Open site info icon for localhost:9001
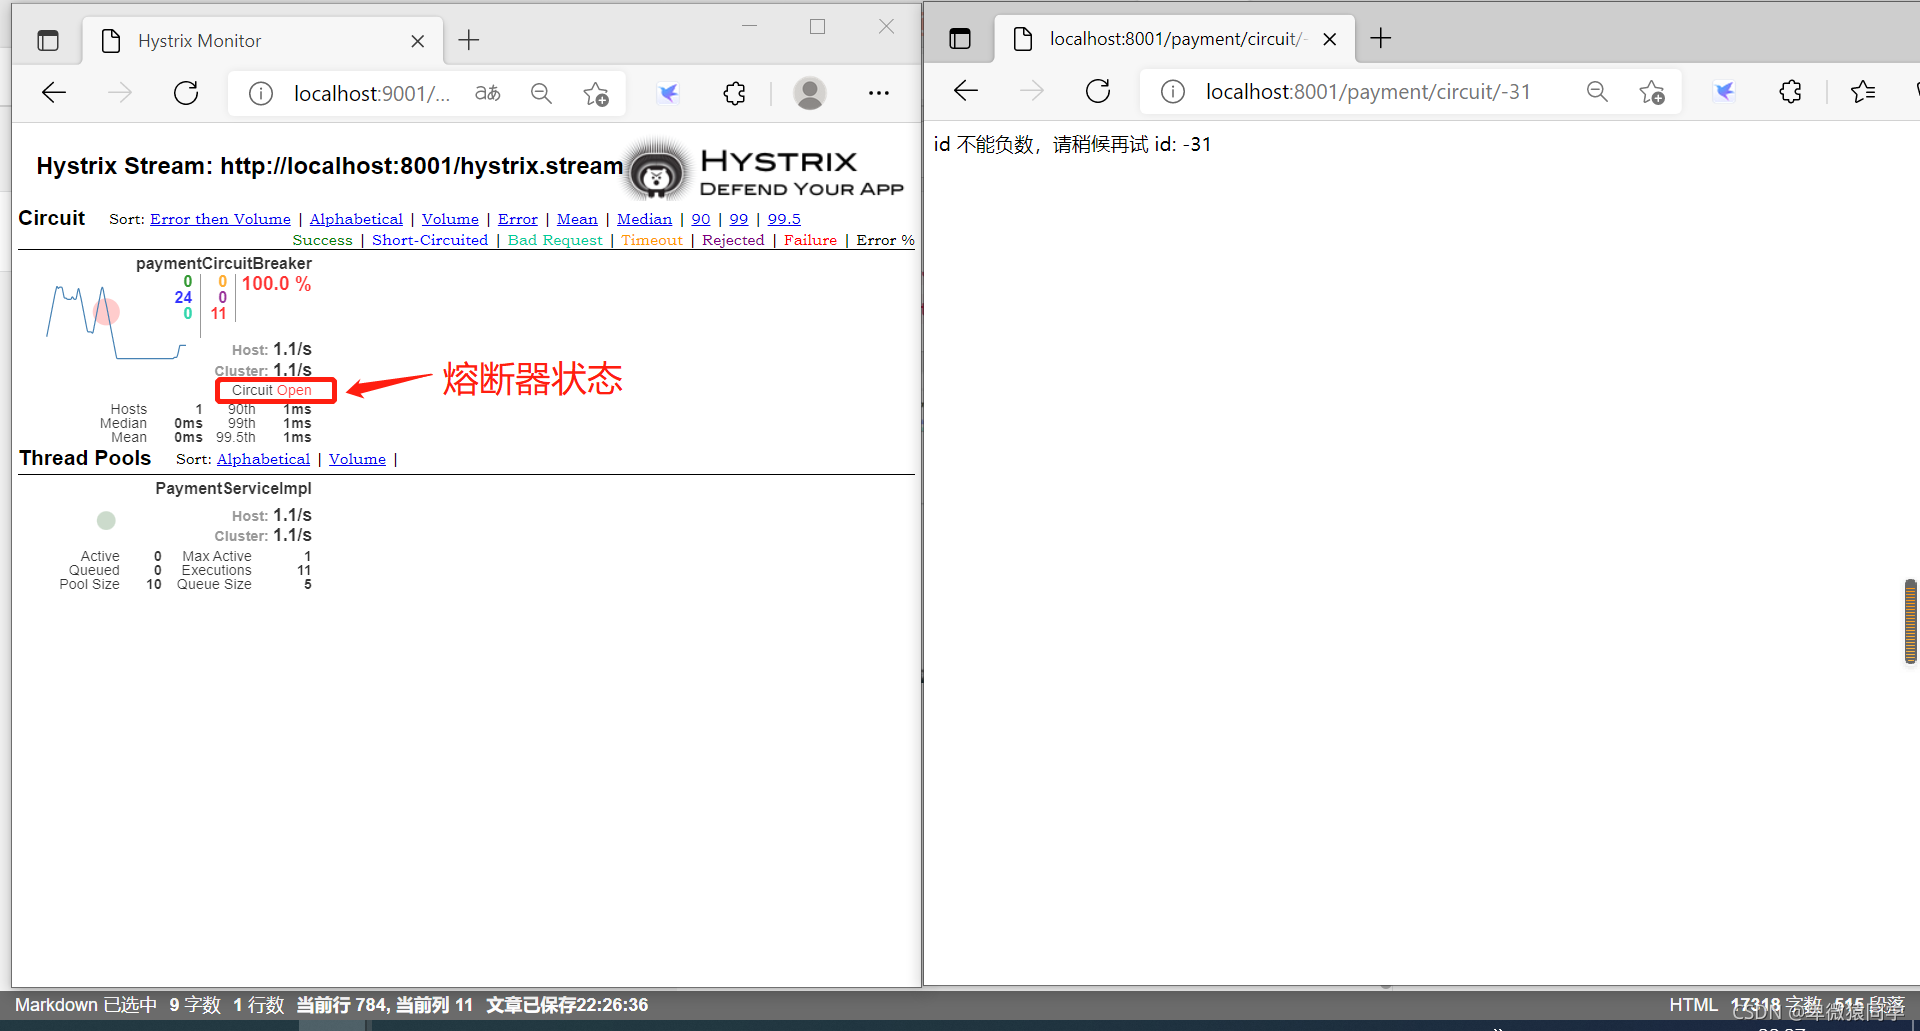Screen dimensions: 1920x1031 [x=261, y=93]
